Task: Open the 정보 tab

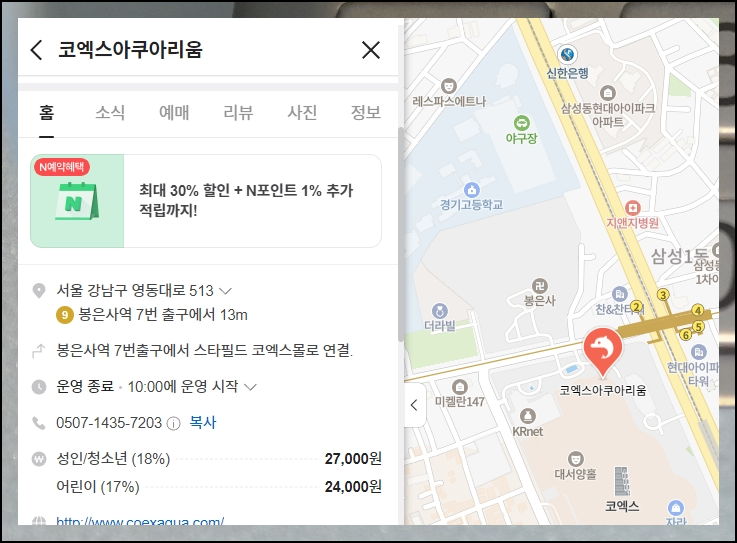Action: click(x=366, y=112)
